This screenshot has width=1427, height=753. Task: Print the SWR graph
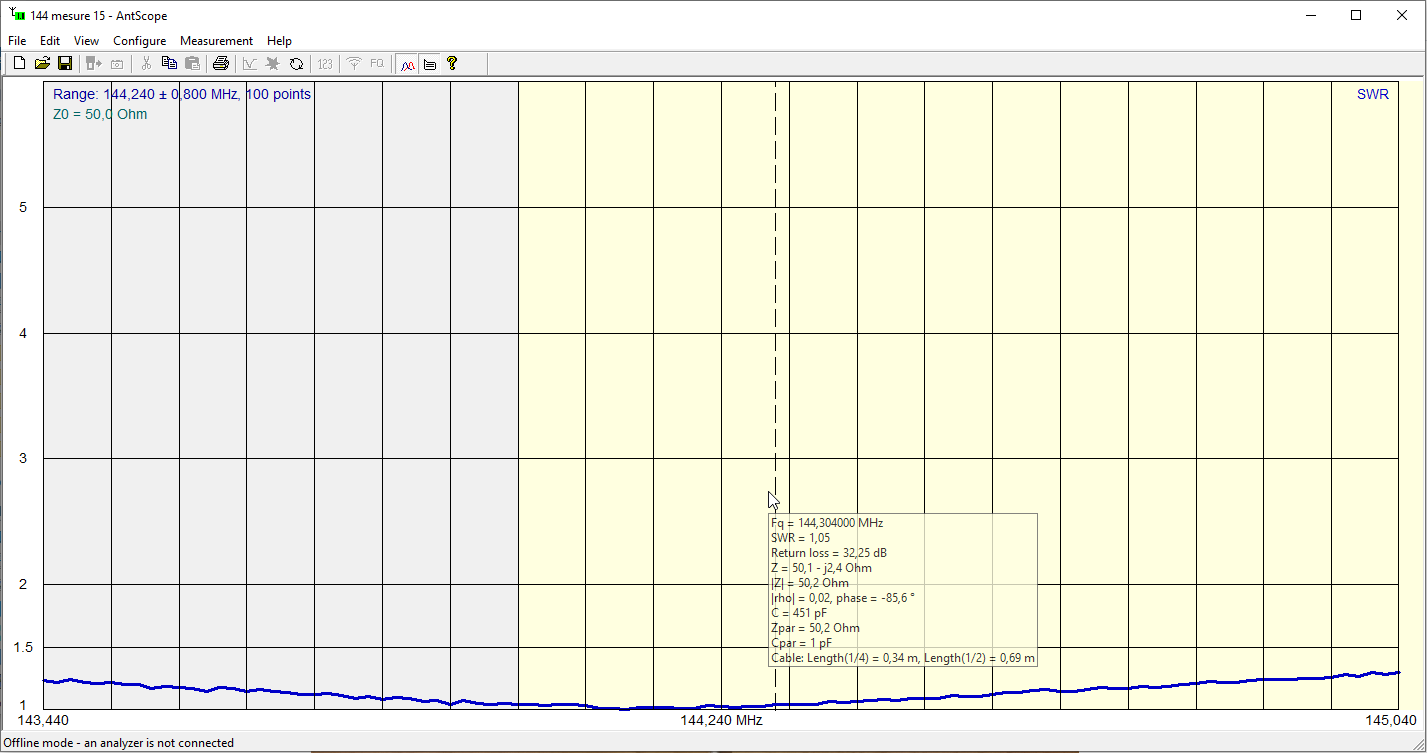221,64
